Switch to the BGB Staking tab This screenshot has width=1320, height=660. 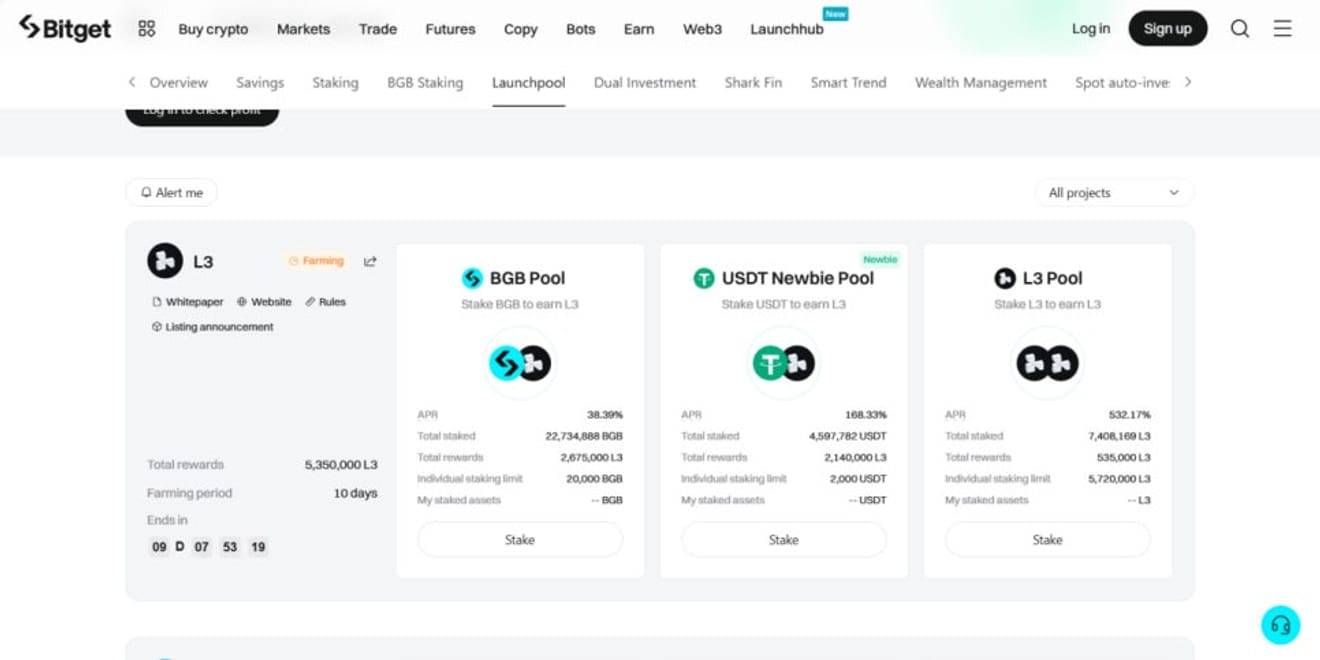point(425,83)
